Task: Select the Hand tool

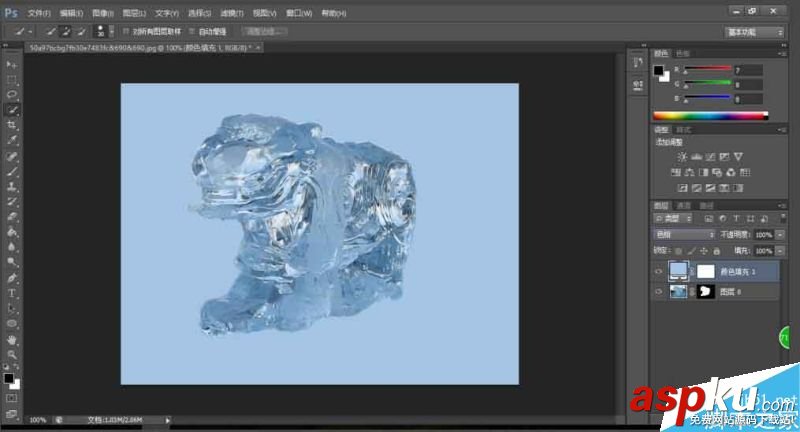Action: coord(12,340)
